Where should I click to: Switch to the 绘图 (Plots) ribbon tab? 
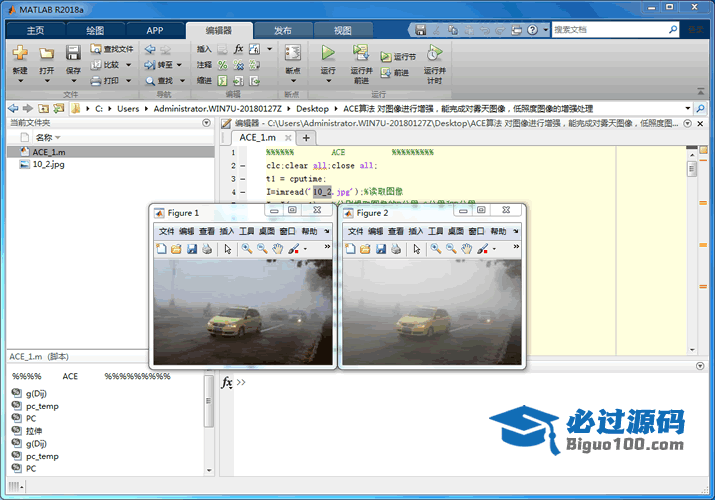[95, 30]
